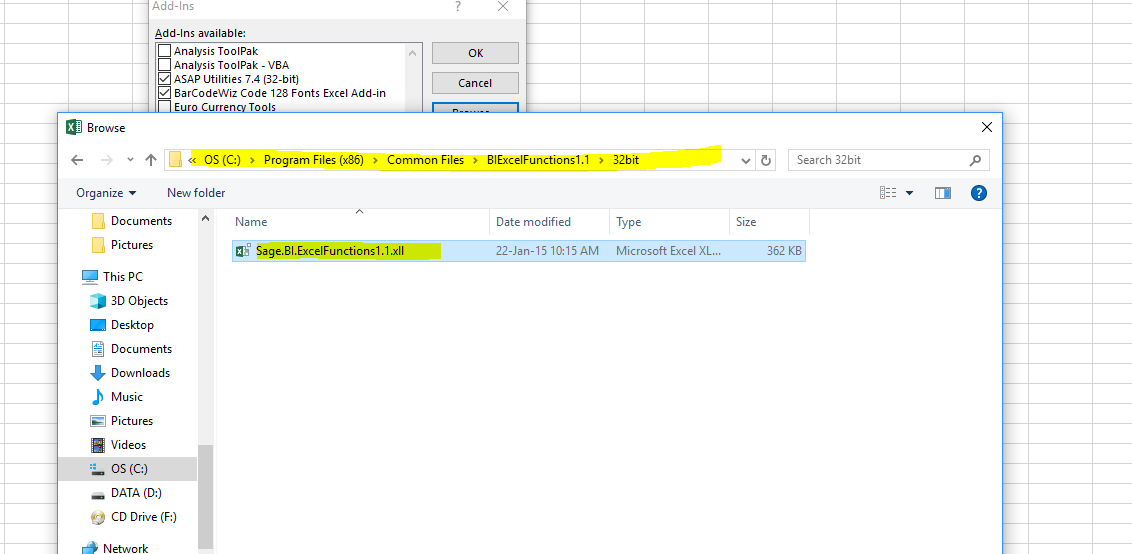Click the 22-Jan-15 10:15 AM date cell
Image resolution: width=1132 pixels, height=554 pixels.
(x=547, y=251)
